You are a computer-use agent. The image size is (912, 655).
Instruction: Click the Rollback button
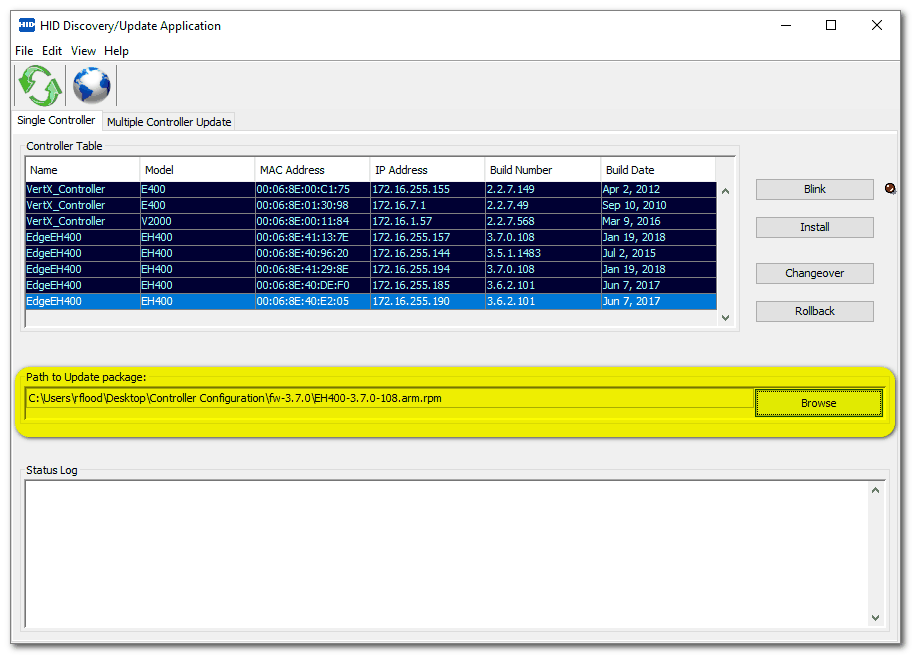814,311
